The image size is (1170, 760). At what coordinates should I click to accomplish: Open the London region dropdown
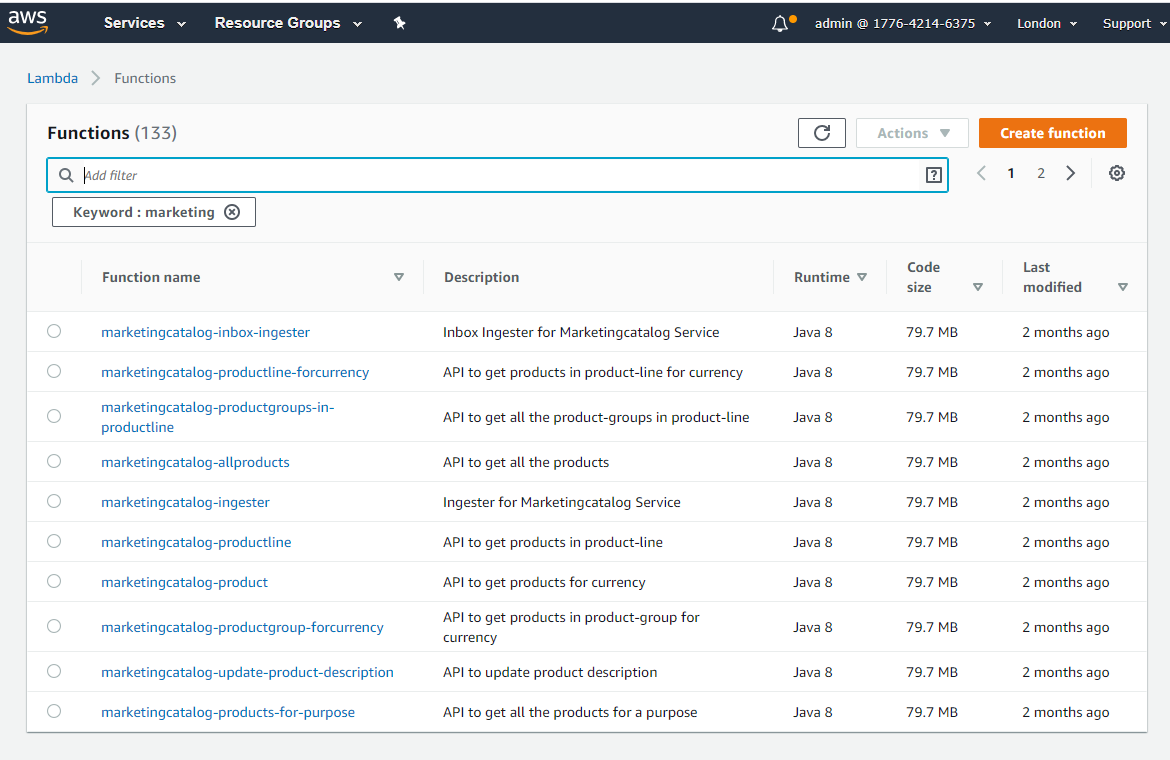click(x=1047, y=23)
